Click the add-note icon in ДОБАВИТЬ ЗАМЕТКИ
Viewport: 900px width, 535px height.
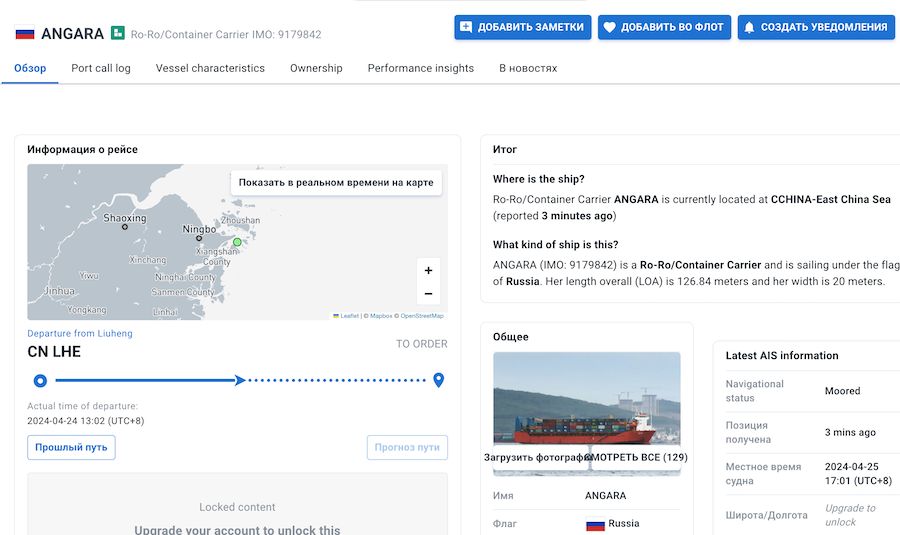tap(466, 27)
